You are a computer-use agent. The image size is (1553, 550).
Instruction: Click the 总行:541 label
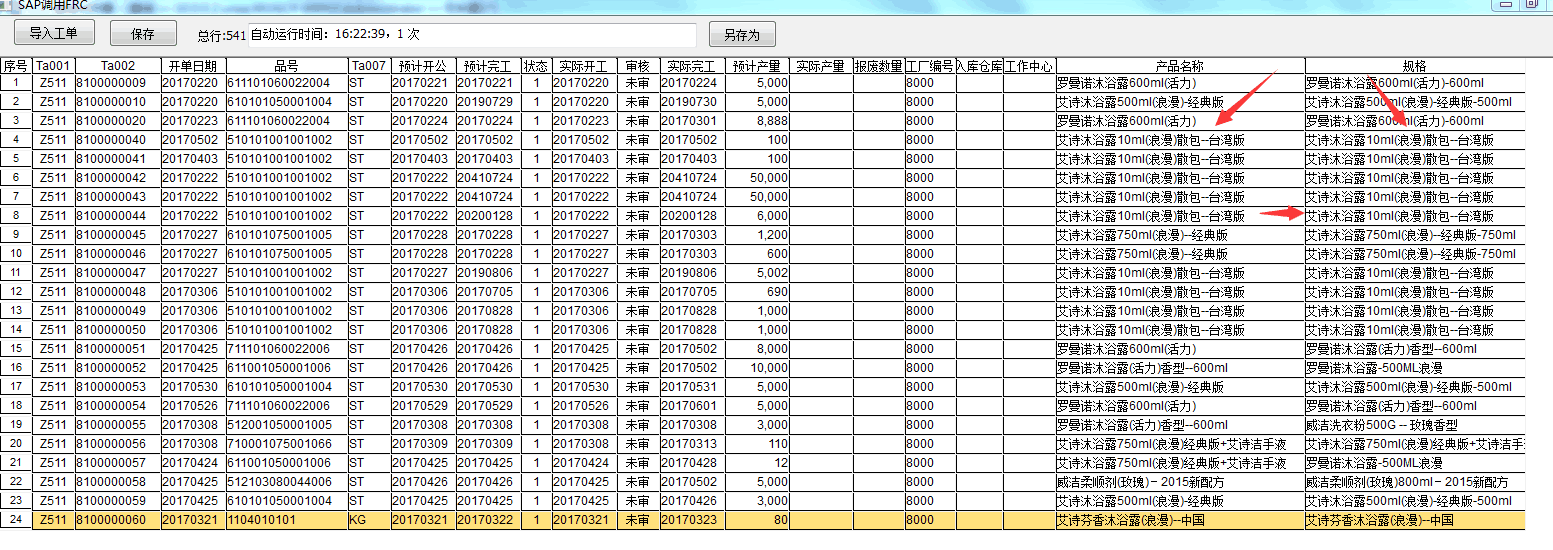[x=222, y=36]
